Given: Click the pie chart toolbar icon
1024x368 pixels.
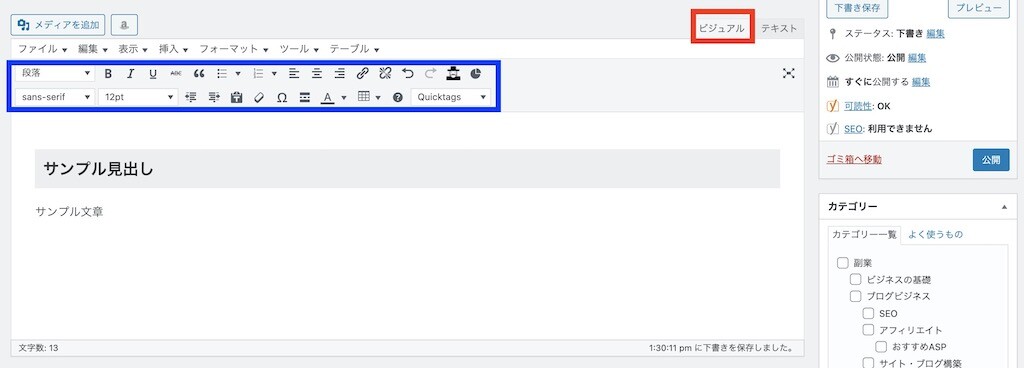Looking at the screenshot, I should tap(475, 74).
